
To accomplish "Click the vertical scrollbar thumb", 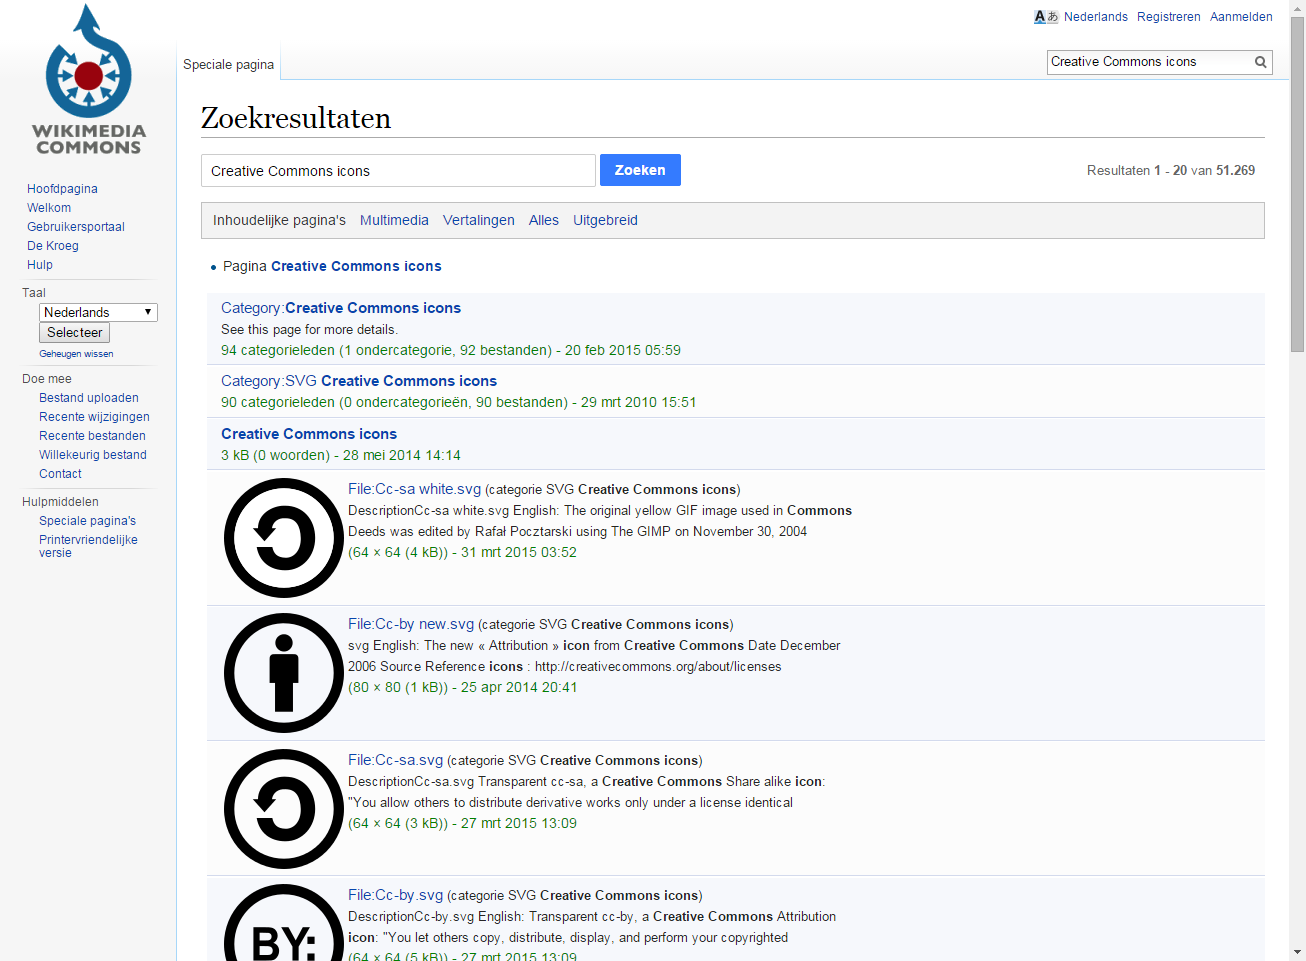I will tap(1297, 185).
